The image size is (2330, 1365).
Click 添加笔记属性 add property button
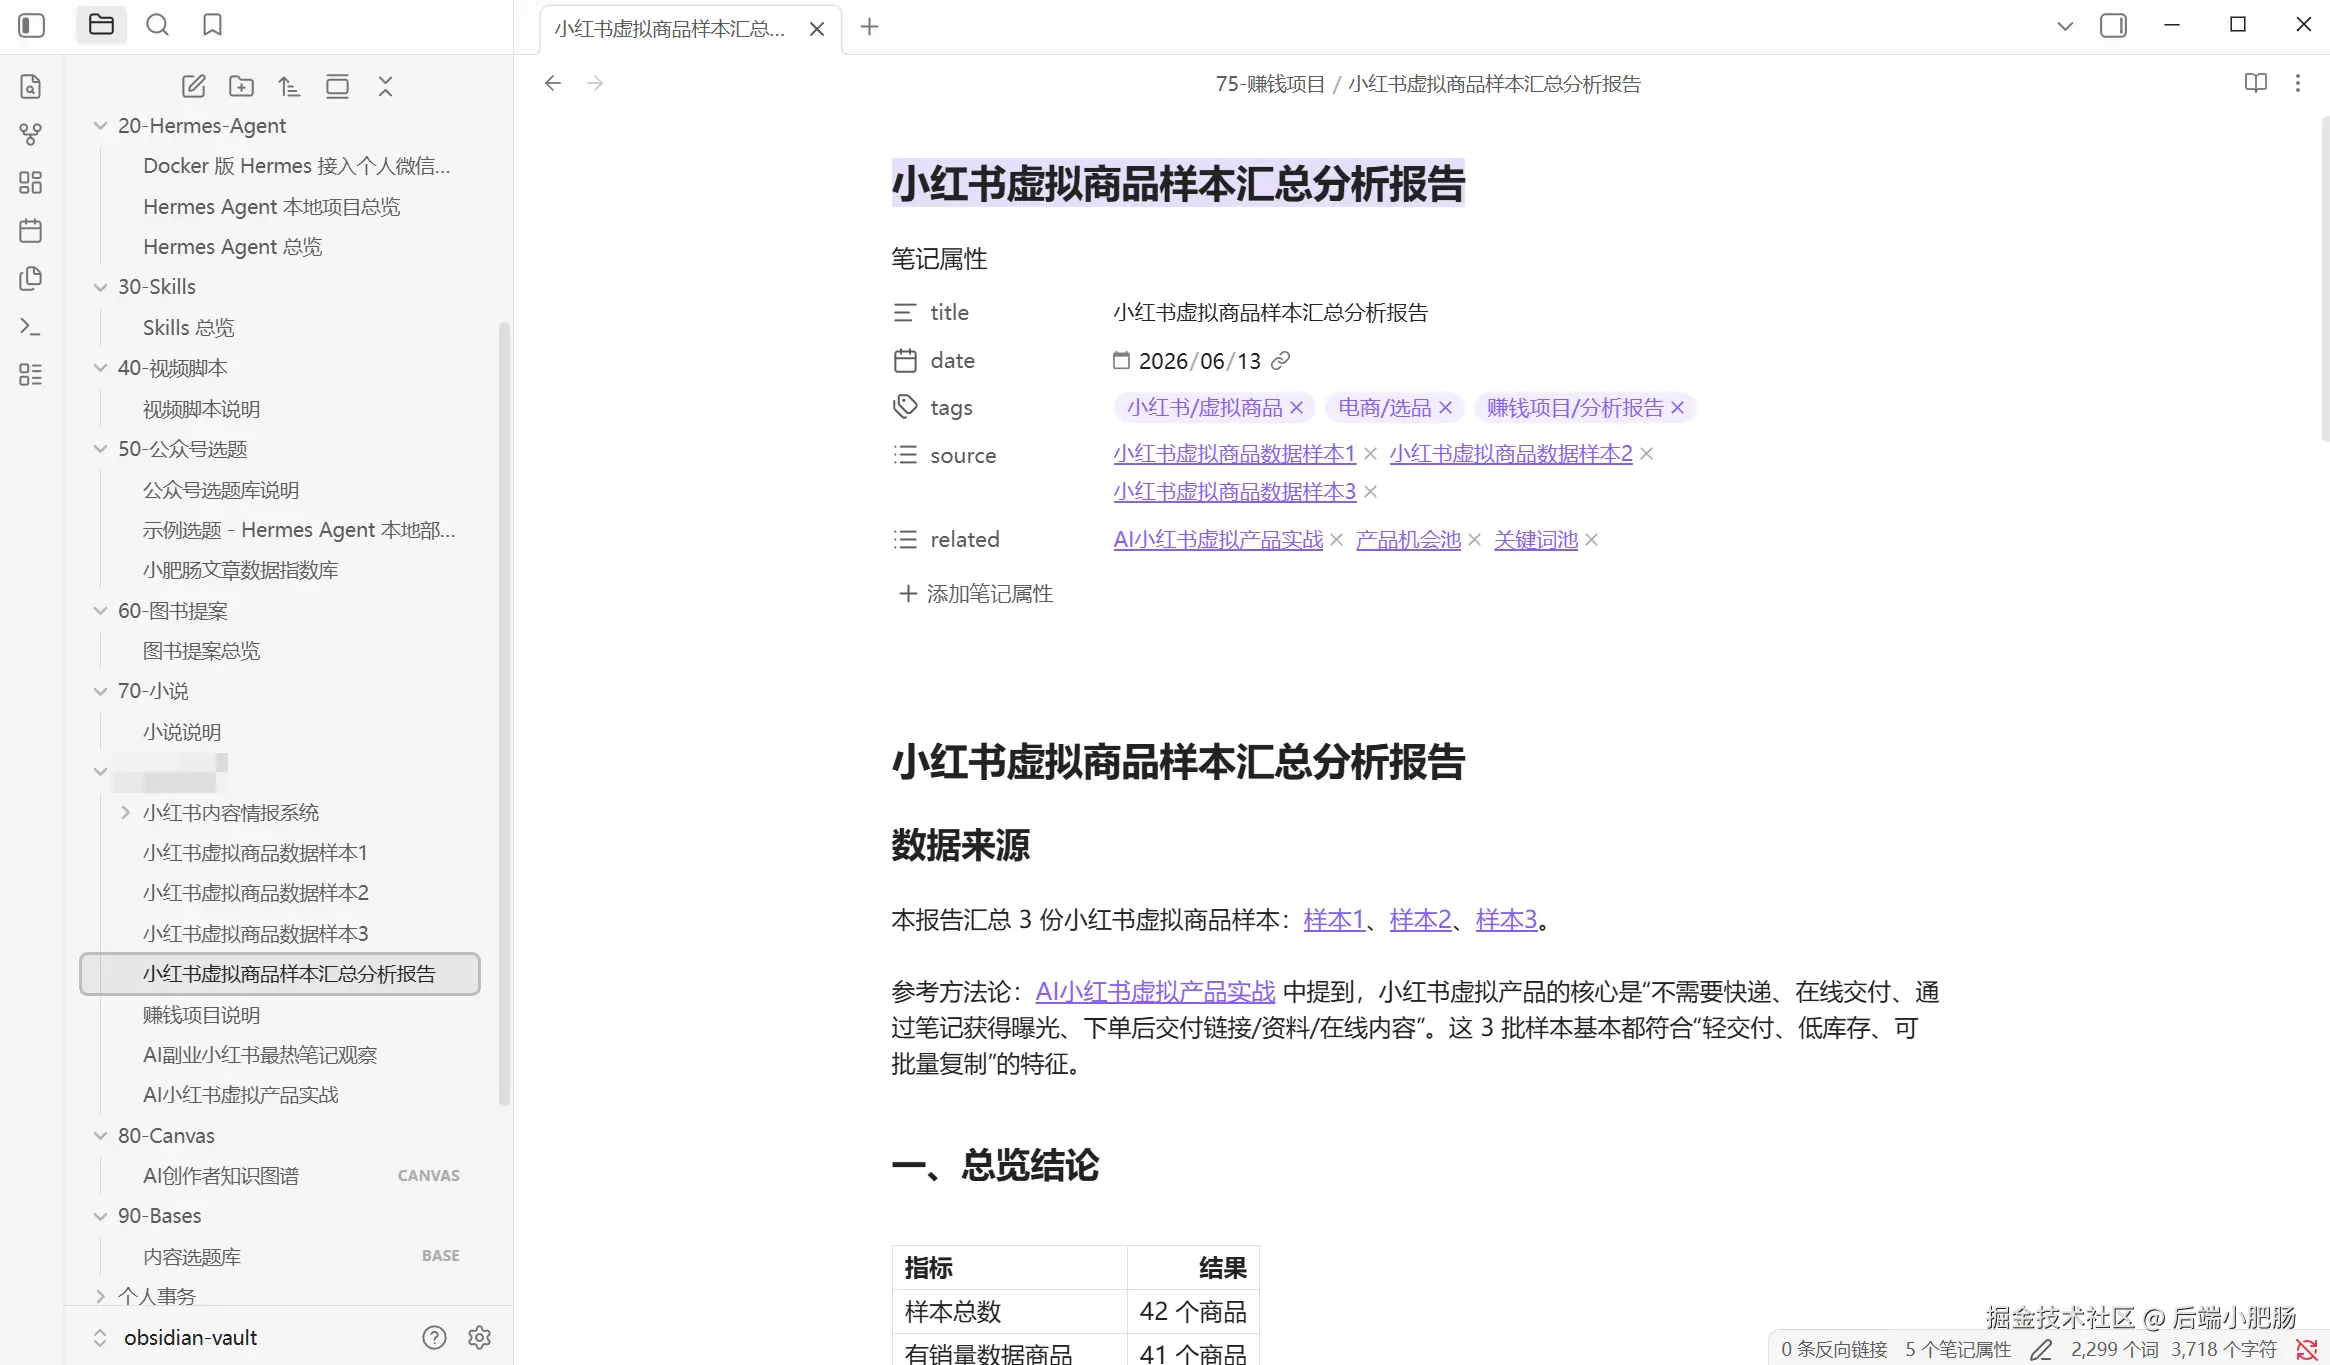click(975, 594)
